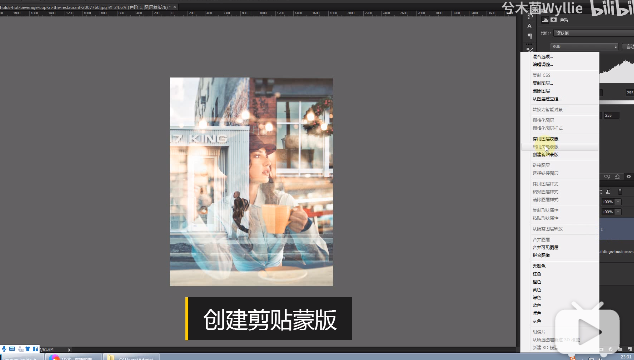The image size is (634, 360).
Task: Open the top collapsed panel icon in dock
Action: point(530,17)
